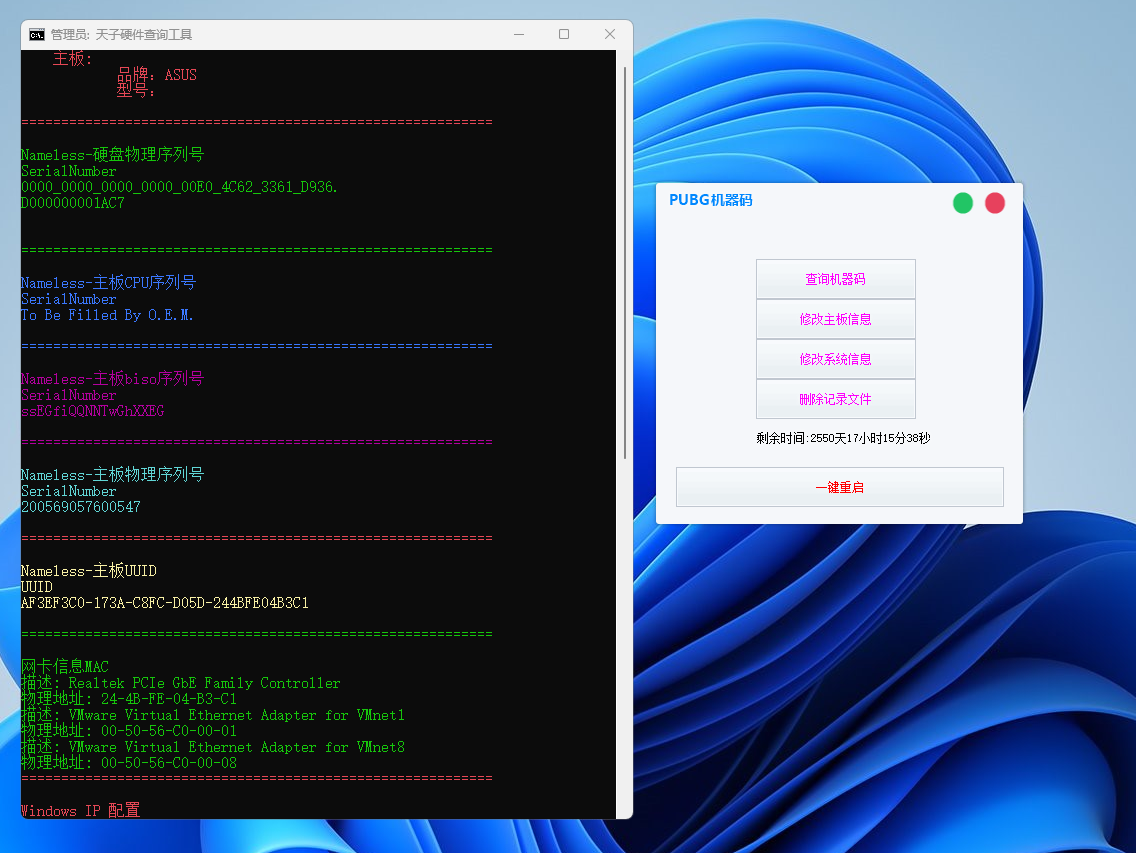Screen dimensions: 1136x853
Task: Click the 剩余时间 remaining time label
Action: tap(843, 438)
